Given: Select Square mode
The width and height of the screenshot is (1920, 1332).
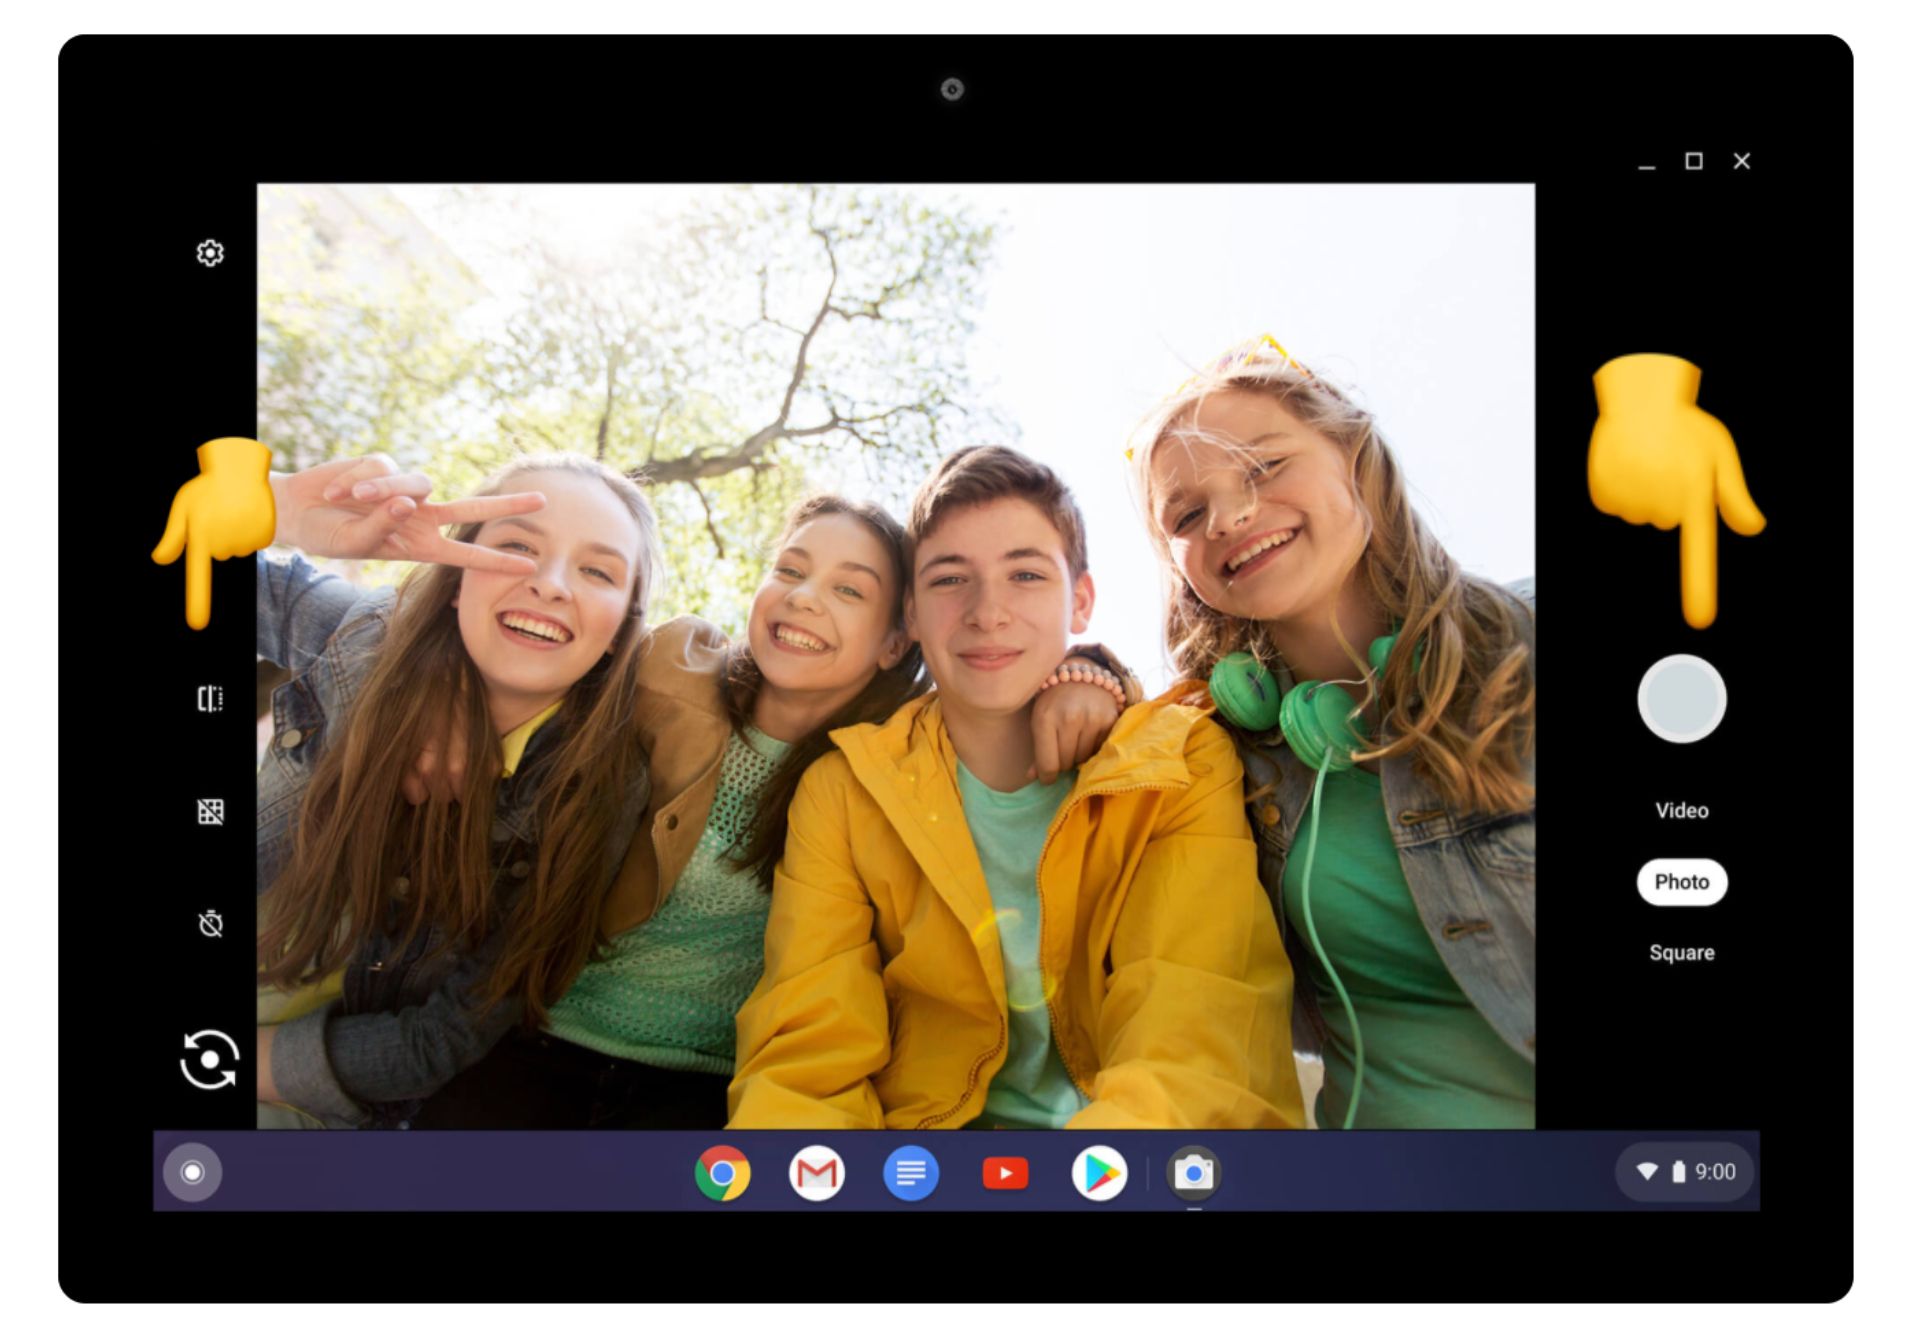Looking at the screenshot, I should pos(1681,953).
